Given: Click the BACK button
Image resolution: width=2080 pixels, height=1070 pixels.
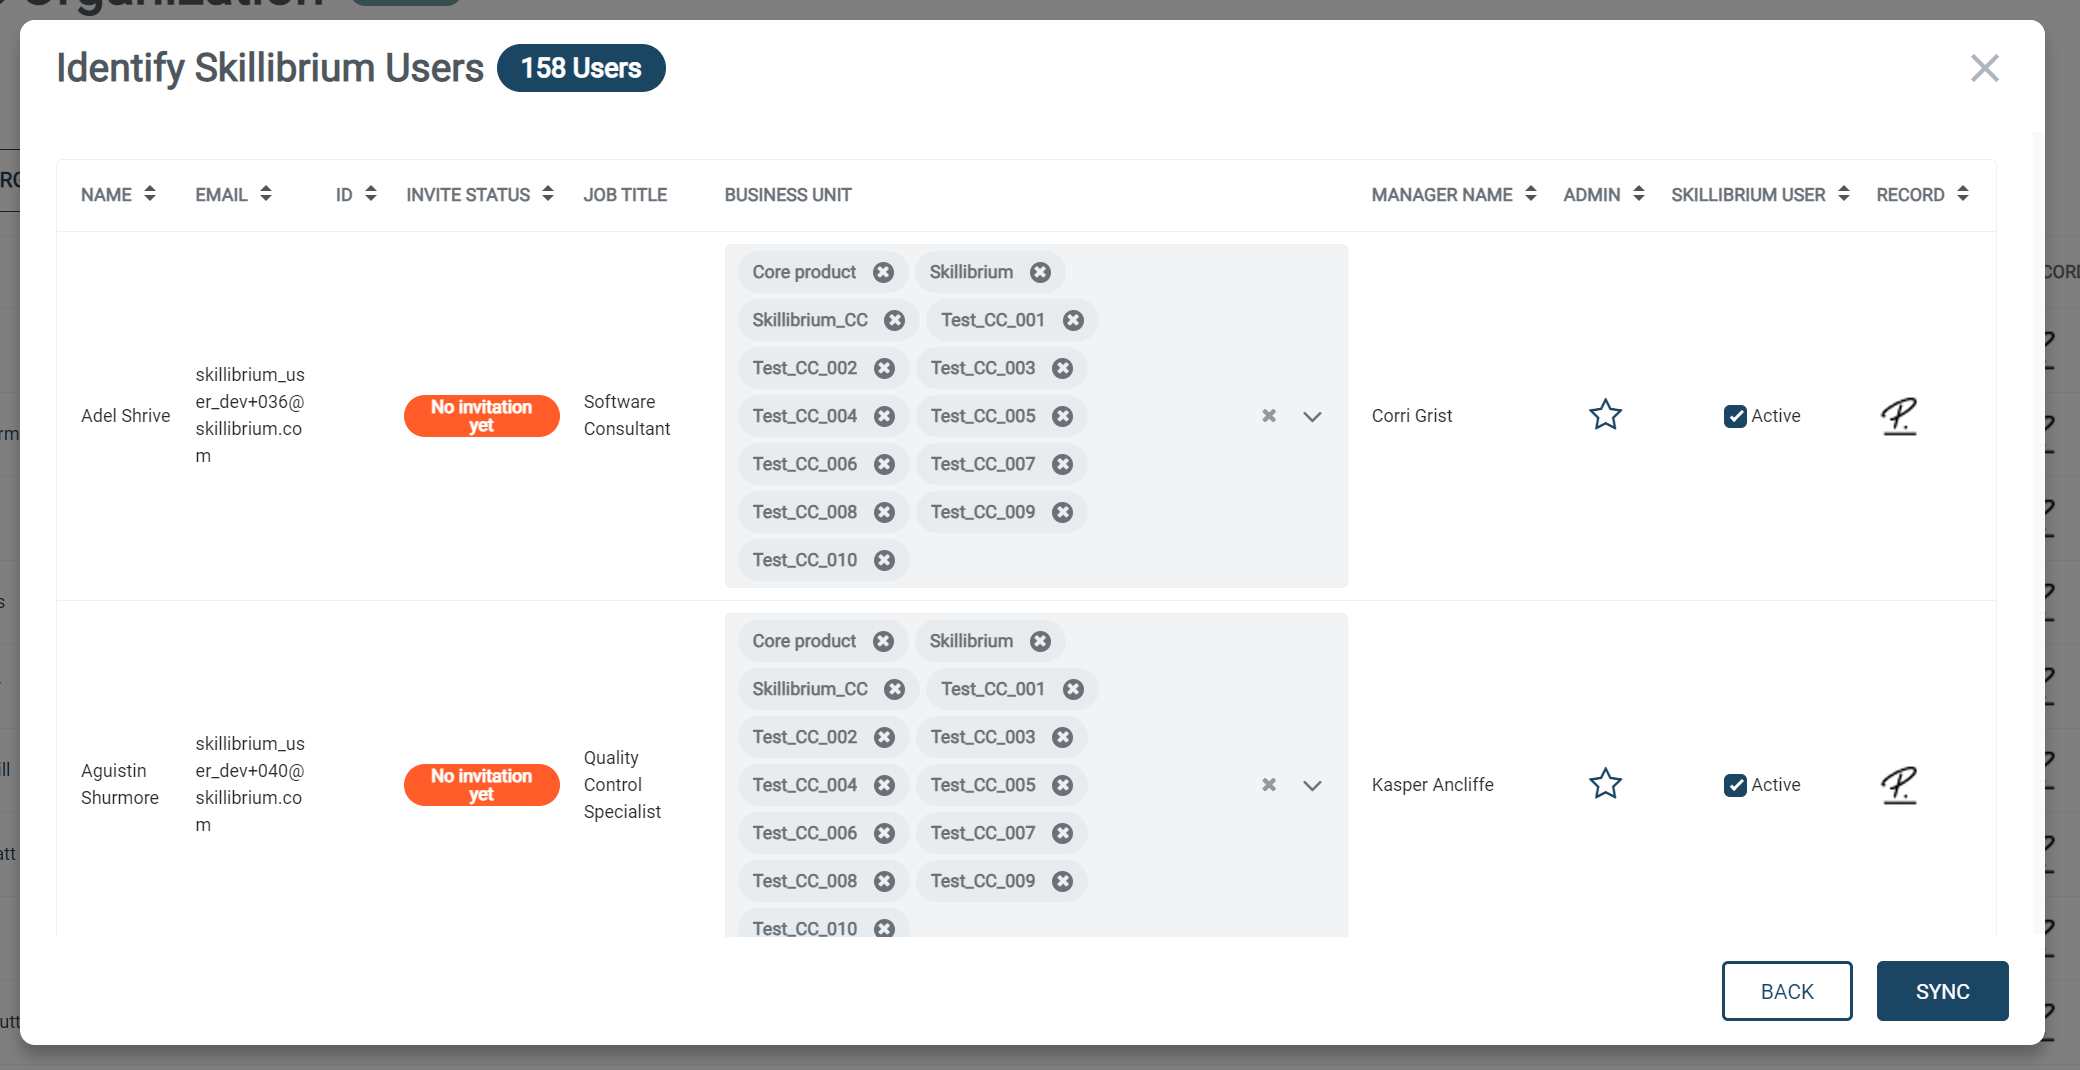Looking at the screenshot, I should tap(1787, 991).
